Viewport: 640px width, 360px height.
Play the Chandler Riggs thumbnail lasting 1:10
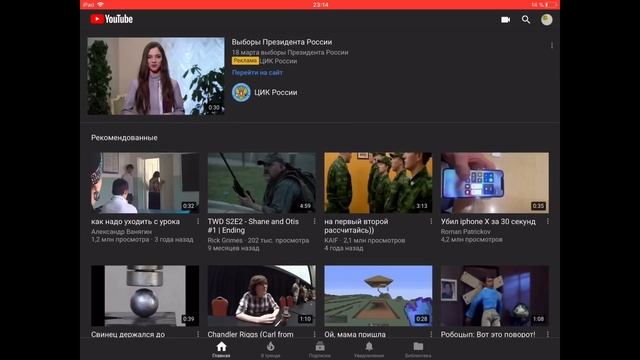tap(262, 296)
